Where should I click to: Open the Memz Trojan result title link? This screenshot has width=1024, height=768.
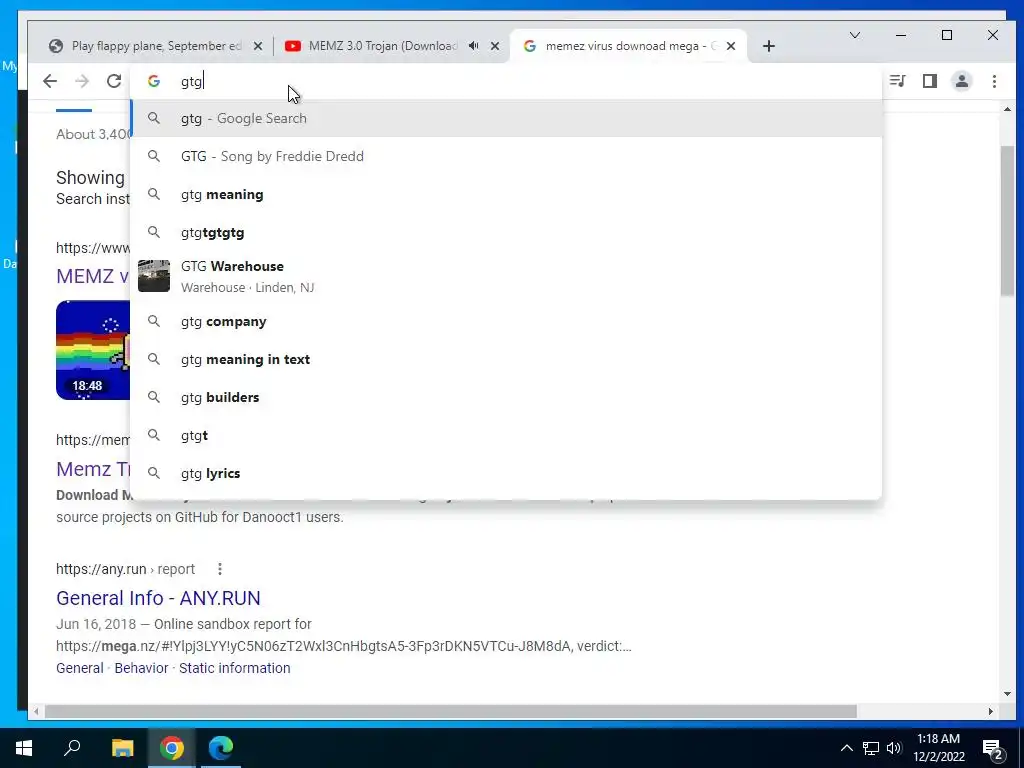click(x=93, y=469)
